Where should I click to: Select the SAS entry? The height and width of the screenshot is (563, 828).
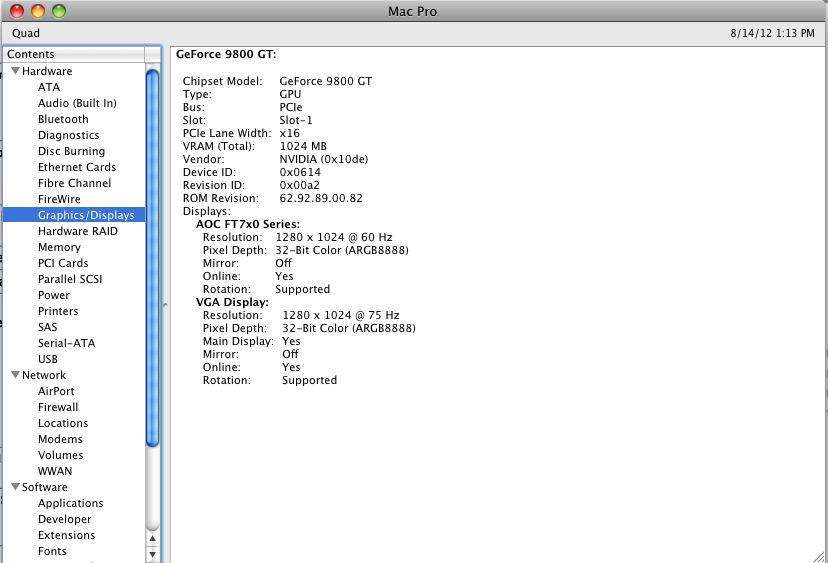(48, 327)
